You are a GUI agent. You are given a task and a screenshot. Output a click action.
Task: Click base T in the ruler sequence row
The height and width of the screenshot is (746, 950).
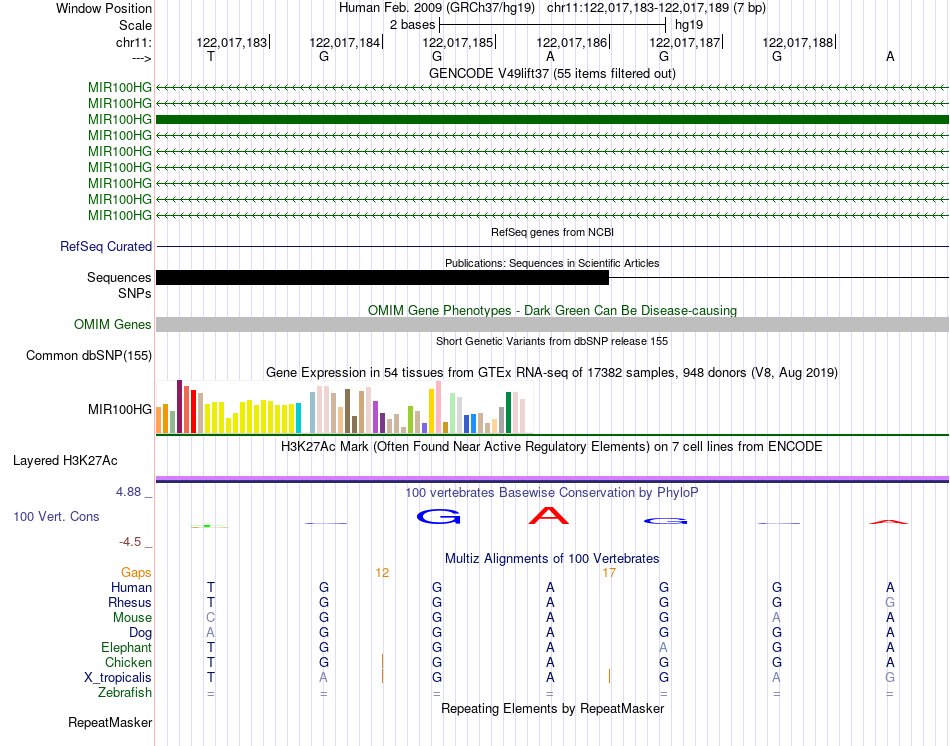211,56
